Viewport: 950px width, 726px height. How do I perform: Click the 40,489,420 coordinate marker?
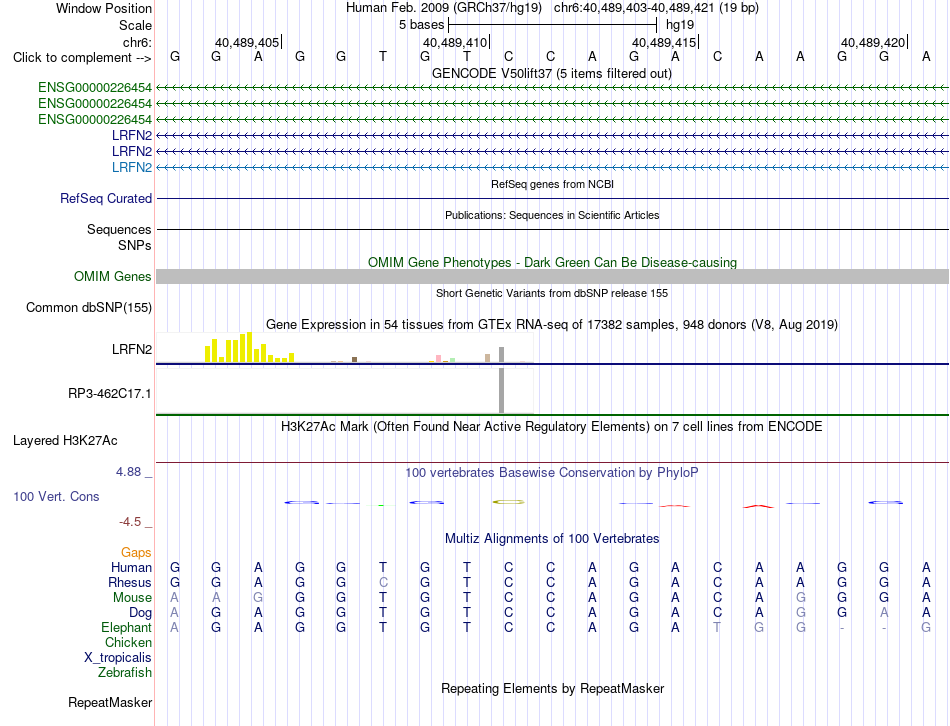pos(874,42)
